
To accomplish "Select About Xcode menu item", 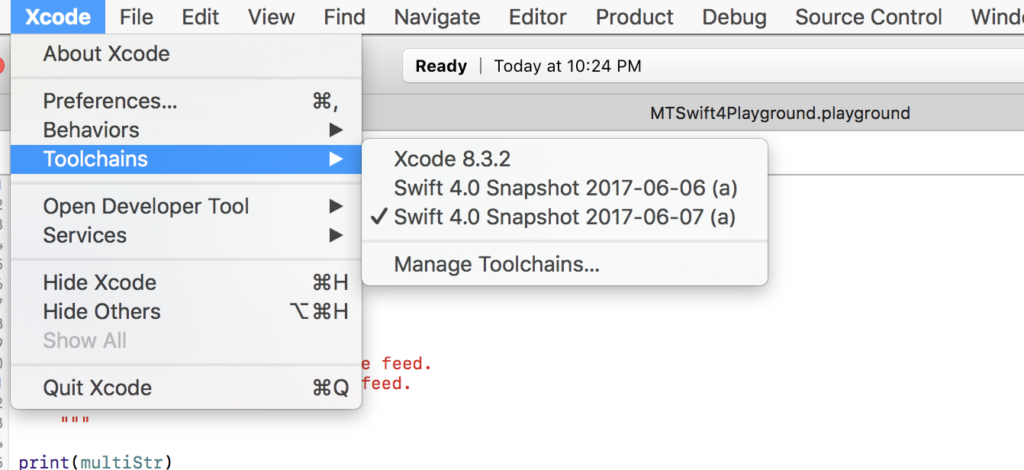I will coord(106,54).
